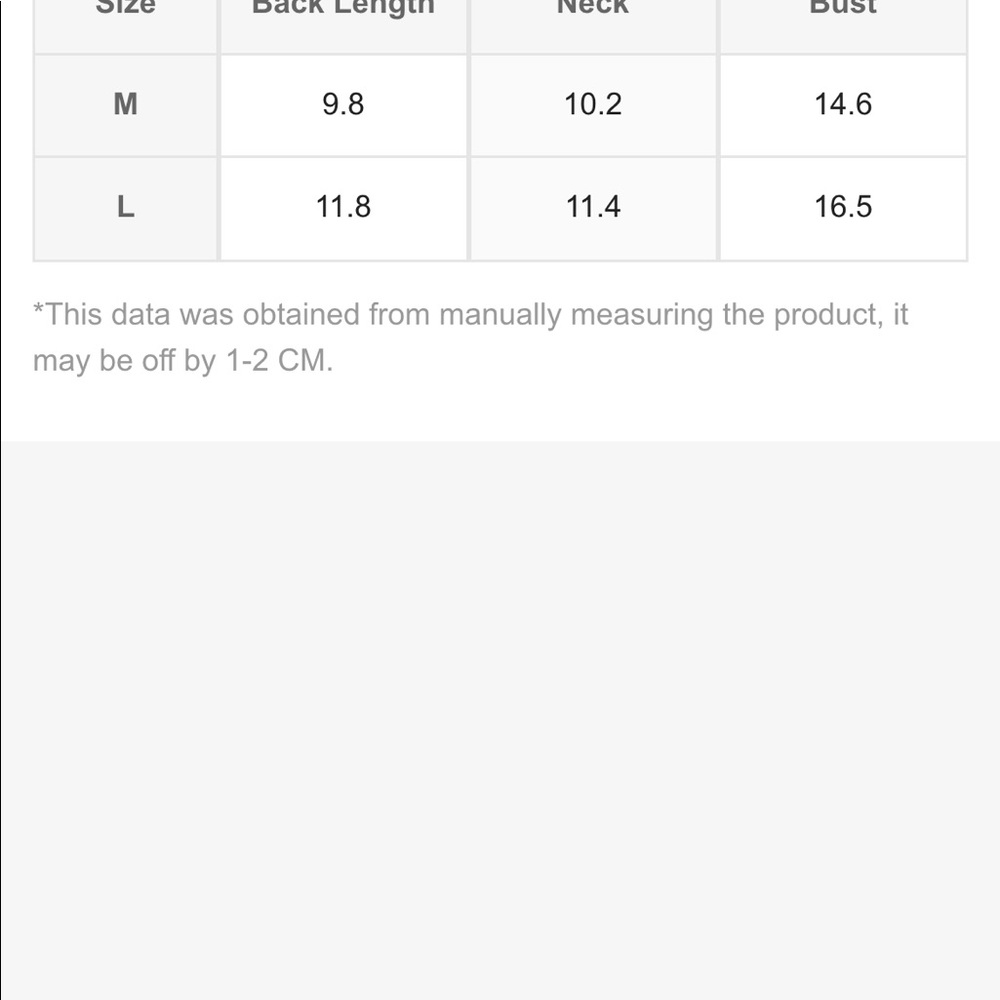Viewport: 1000px width, 1000px height.
Task: Click the 10.2 neck value
Action: (593, 104)
